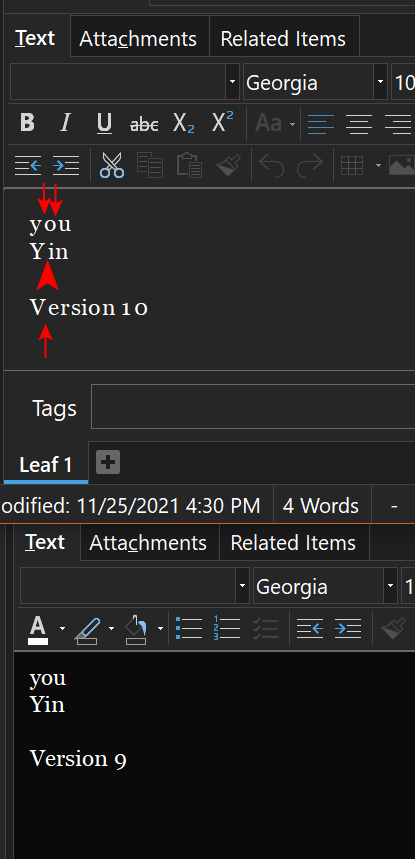Switch to upper Attachments tab
The image size is (415, 859).
point(138,39)
